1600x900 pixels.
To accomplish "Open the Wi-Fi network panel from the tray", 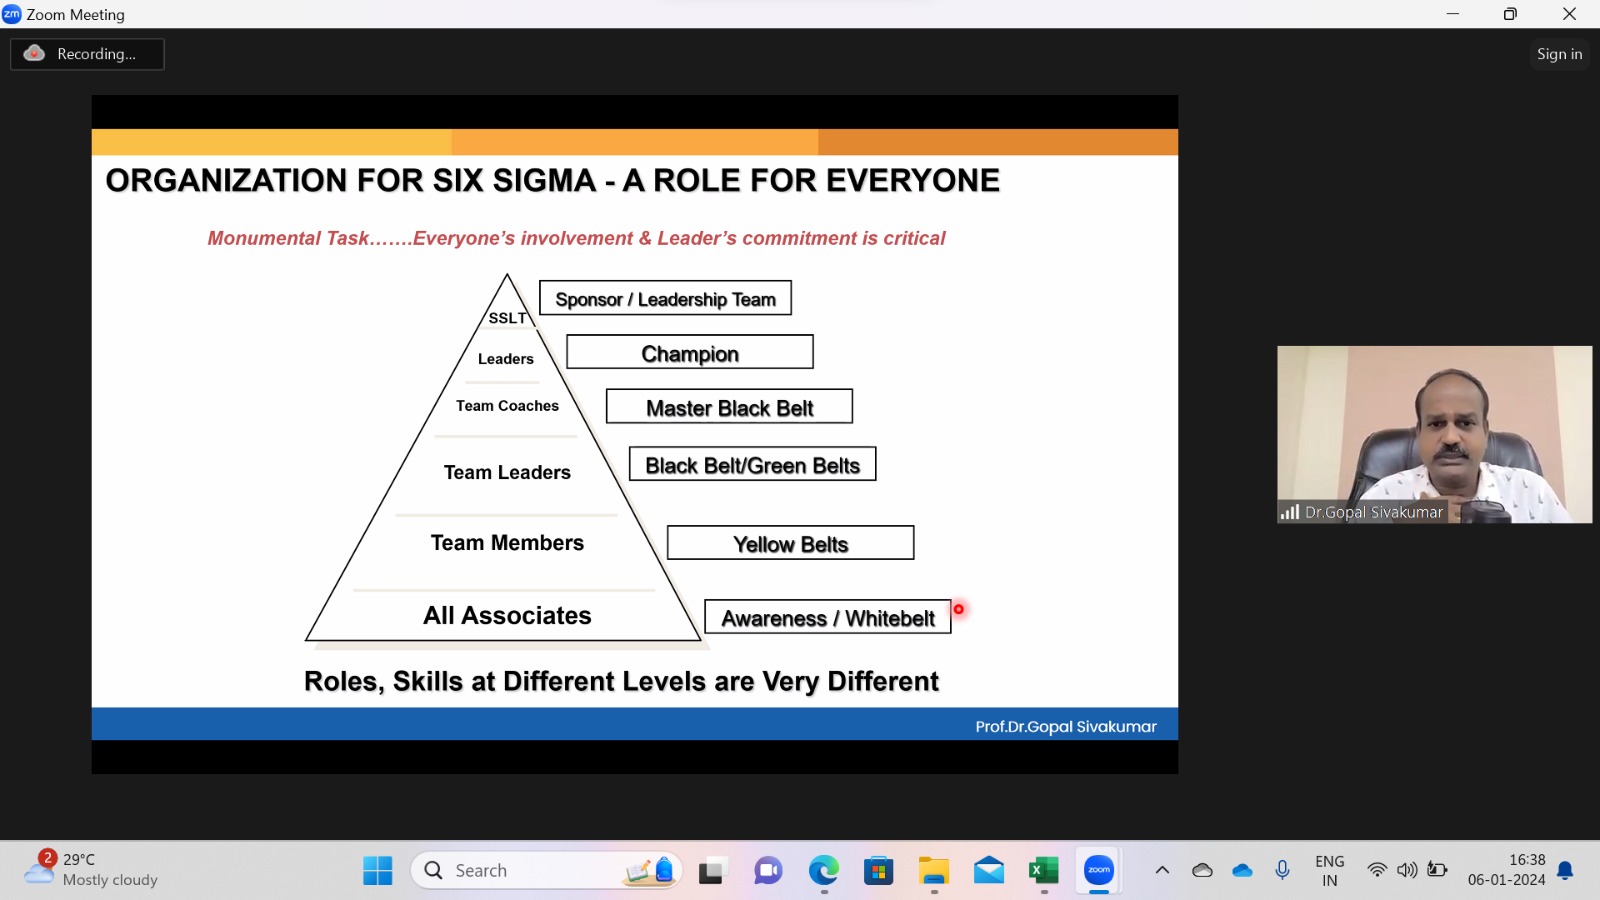I will (x=1377, y=870).
